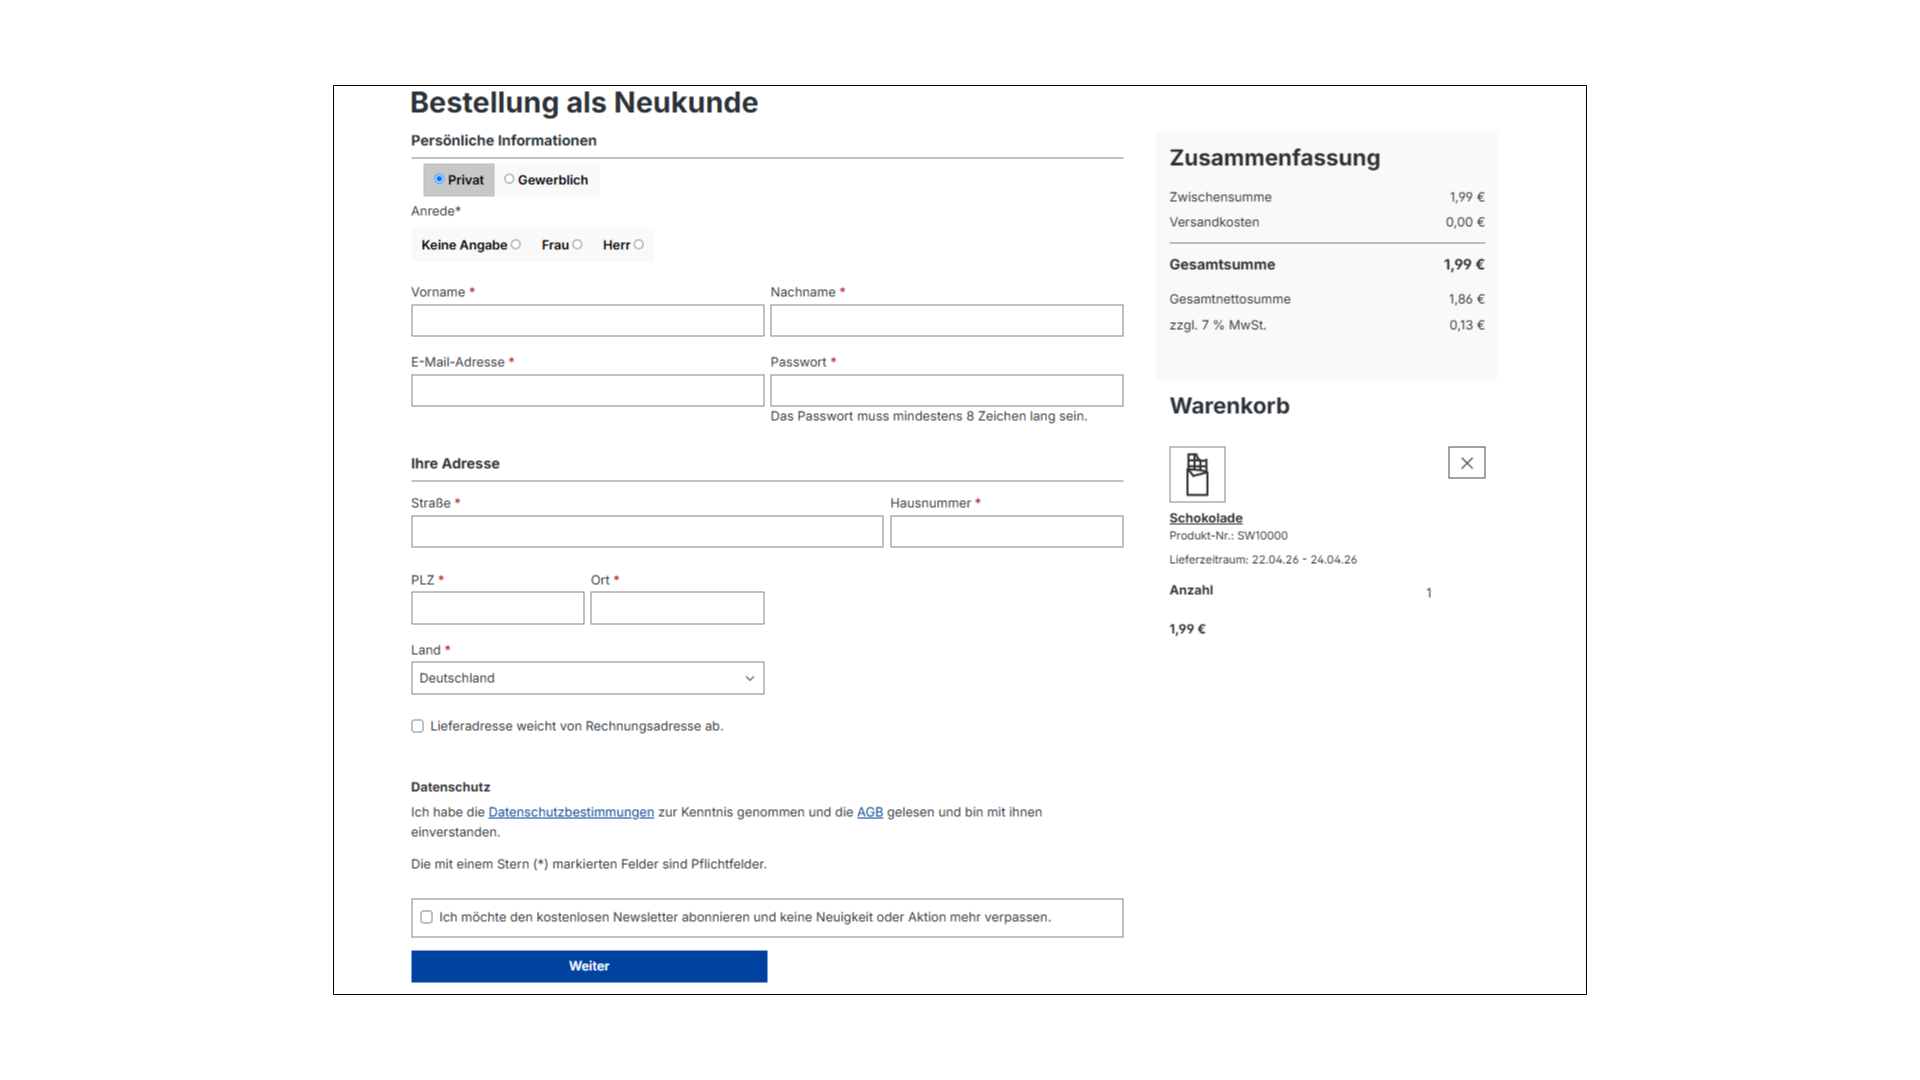Open the AGB page

click(869, 812)
